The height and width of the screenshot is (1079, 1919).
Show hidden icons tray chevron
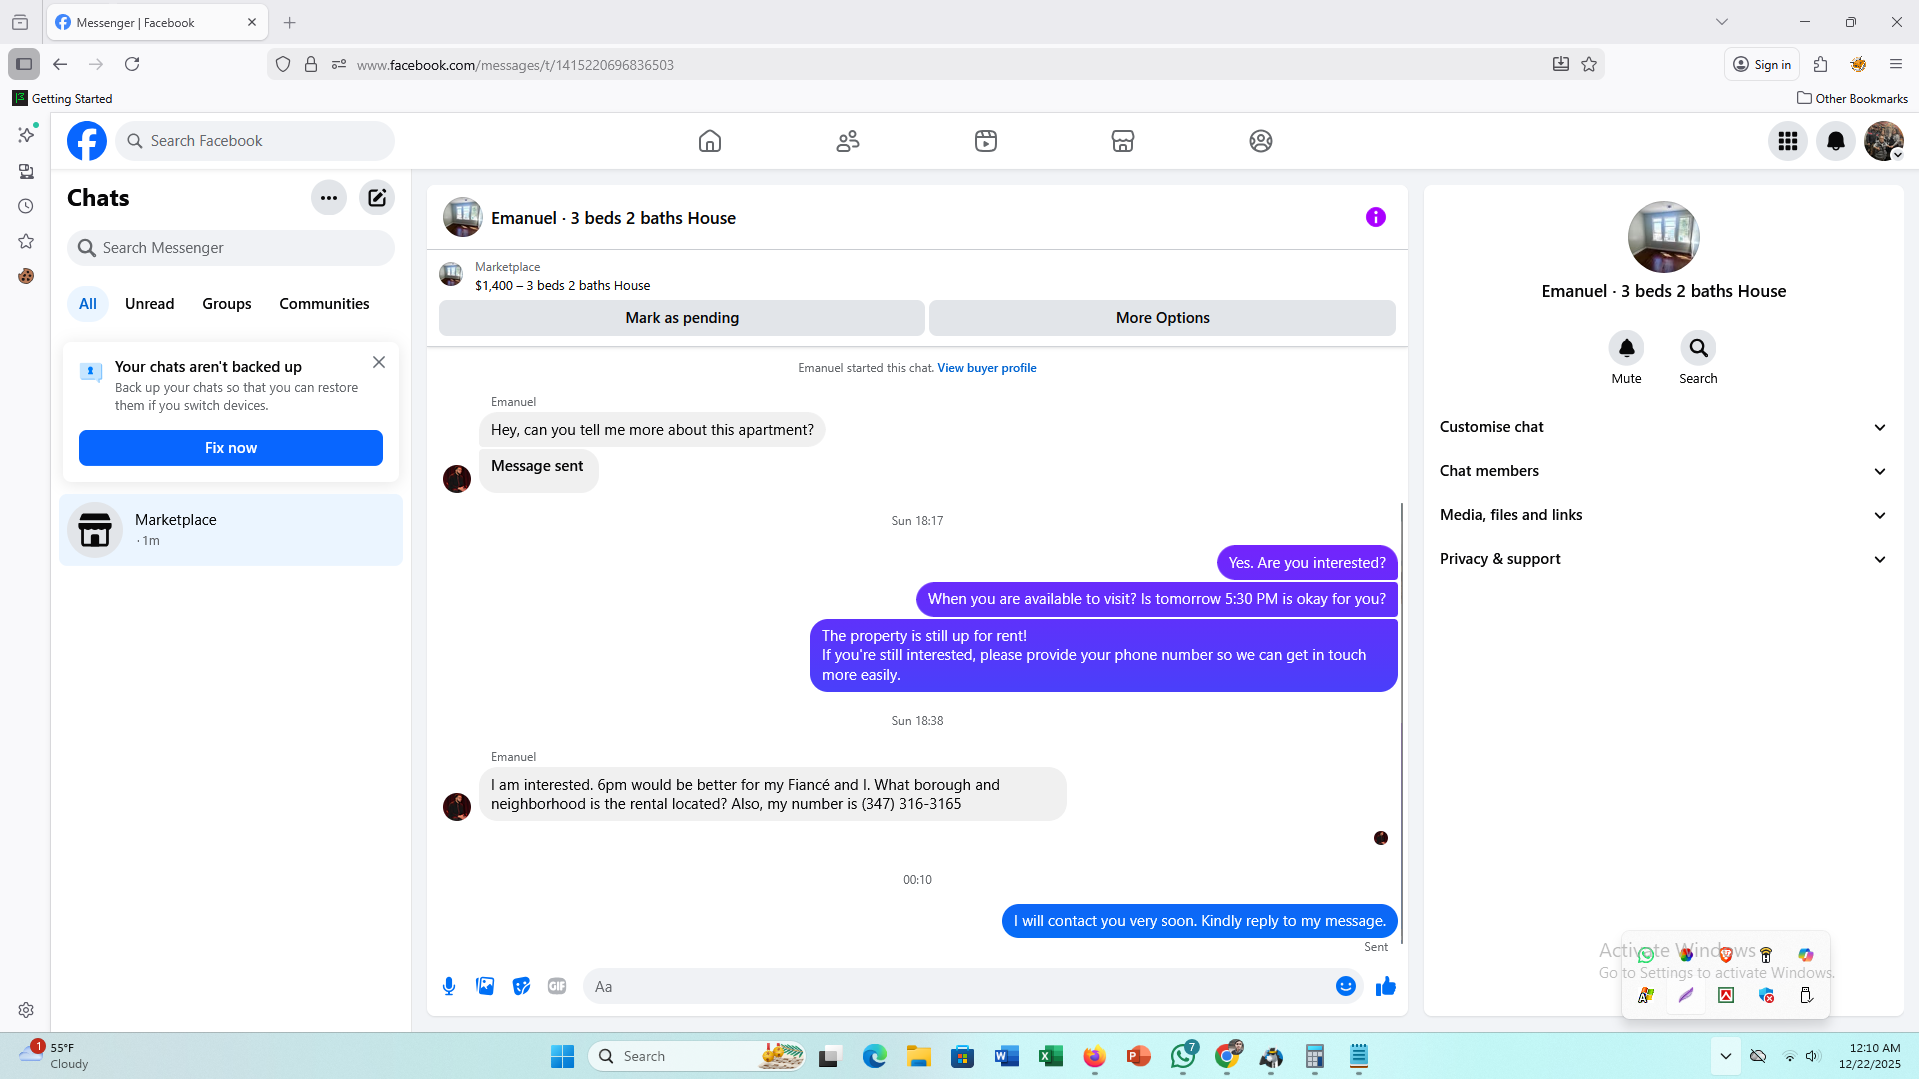1726,1056
